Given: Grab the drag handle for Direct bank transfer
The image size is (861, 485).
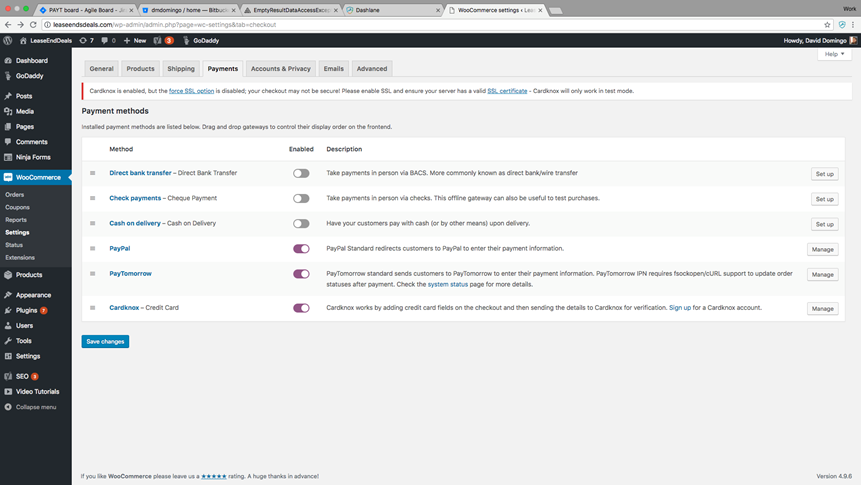Looking at the screenshot, I should tap(92, 173).
